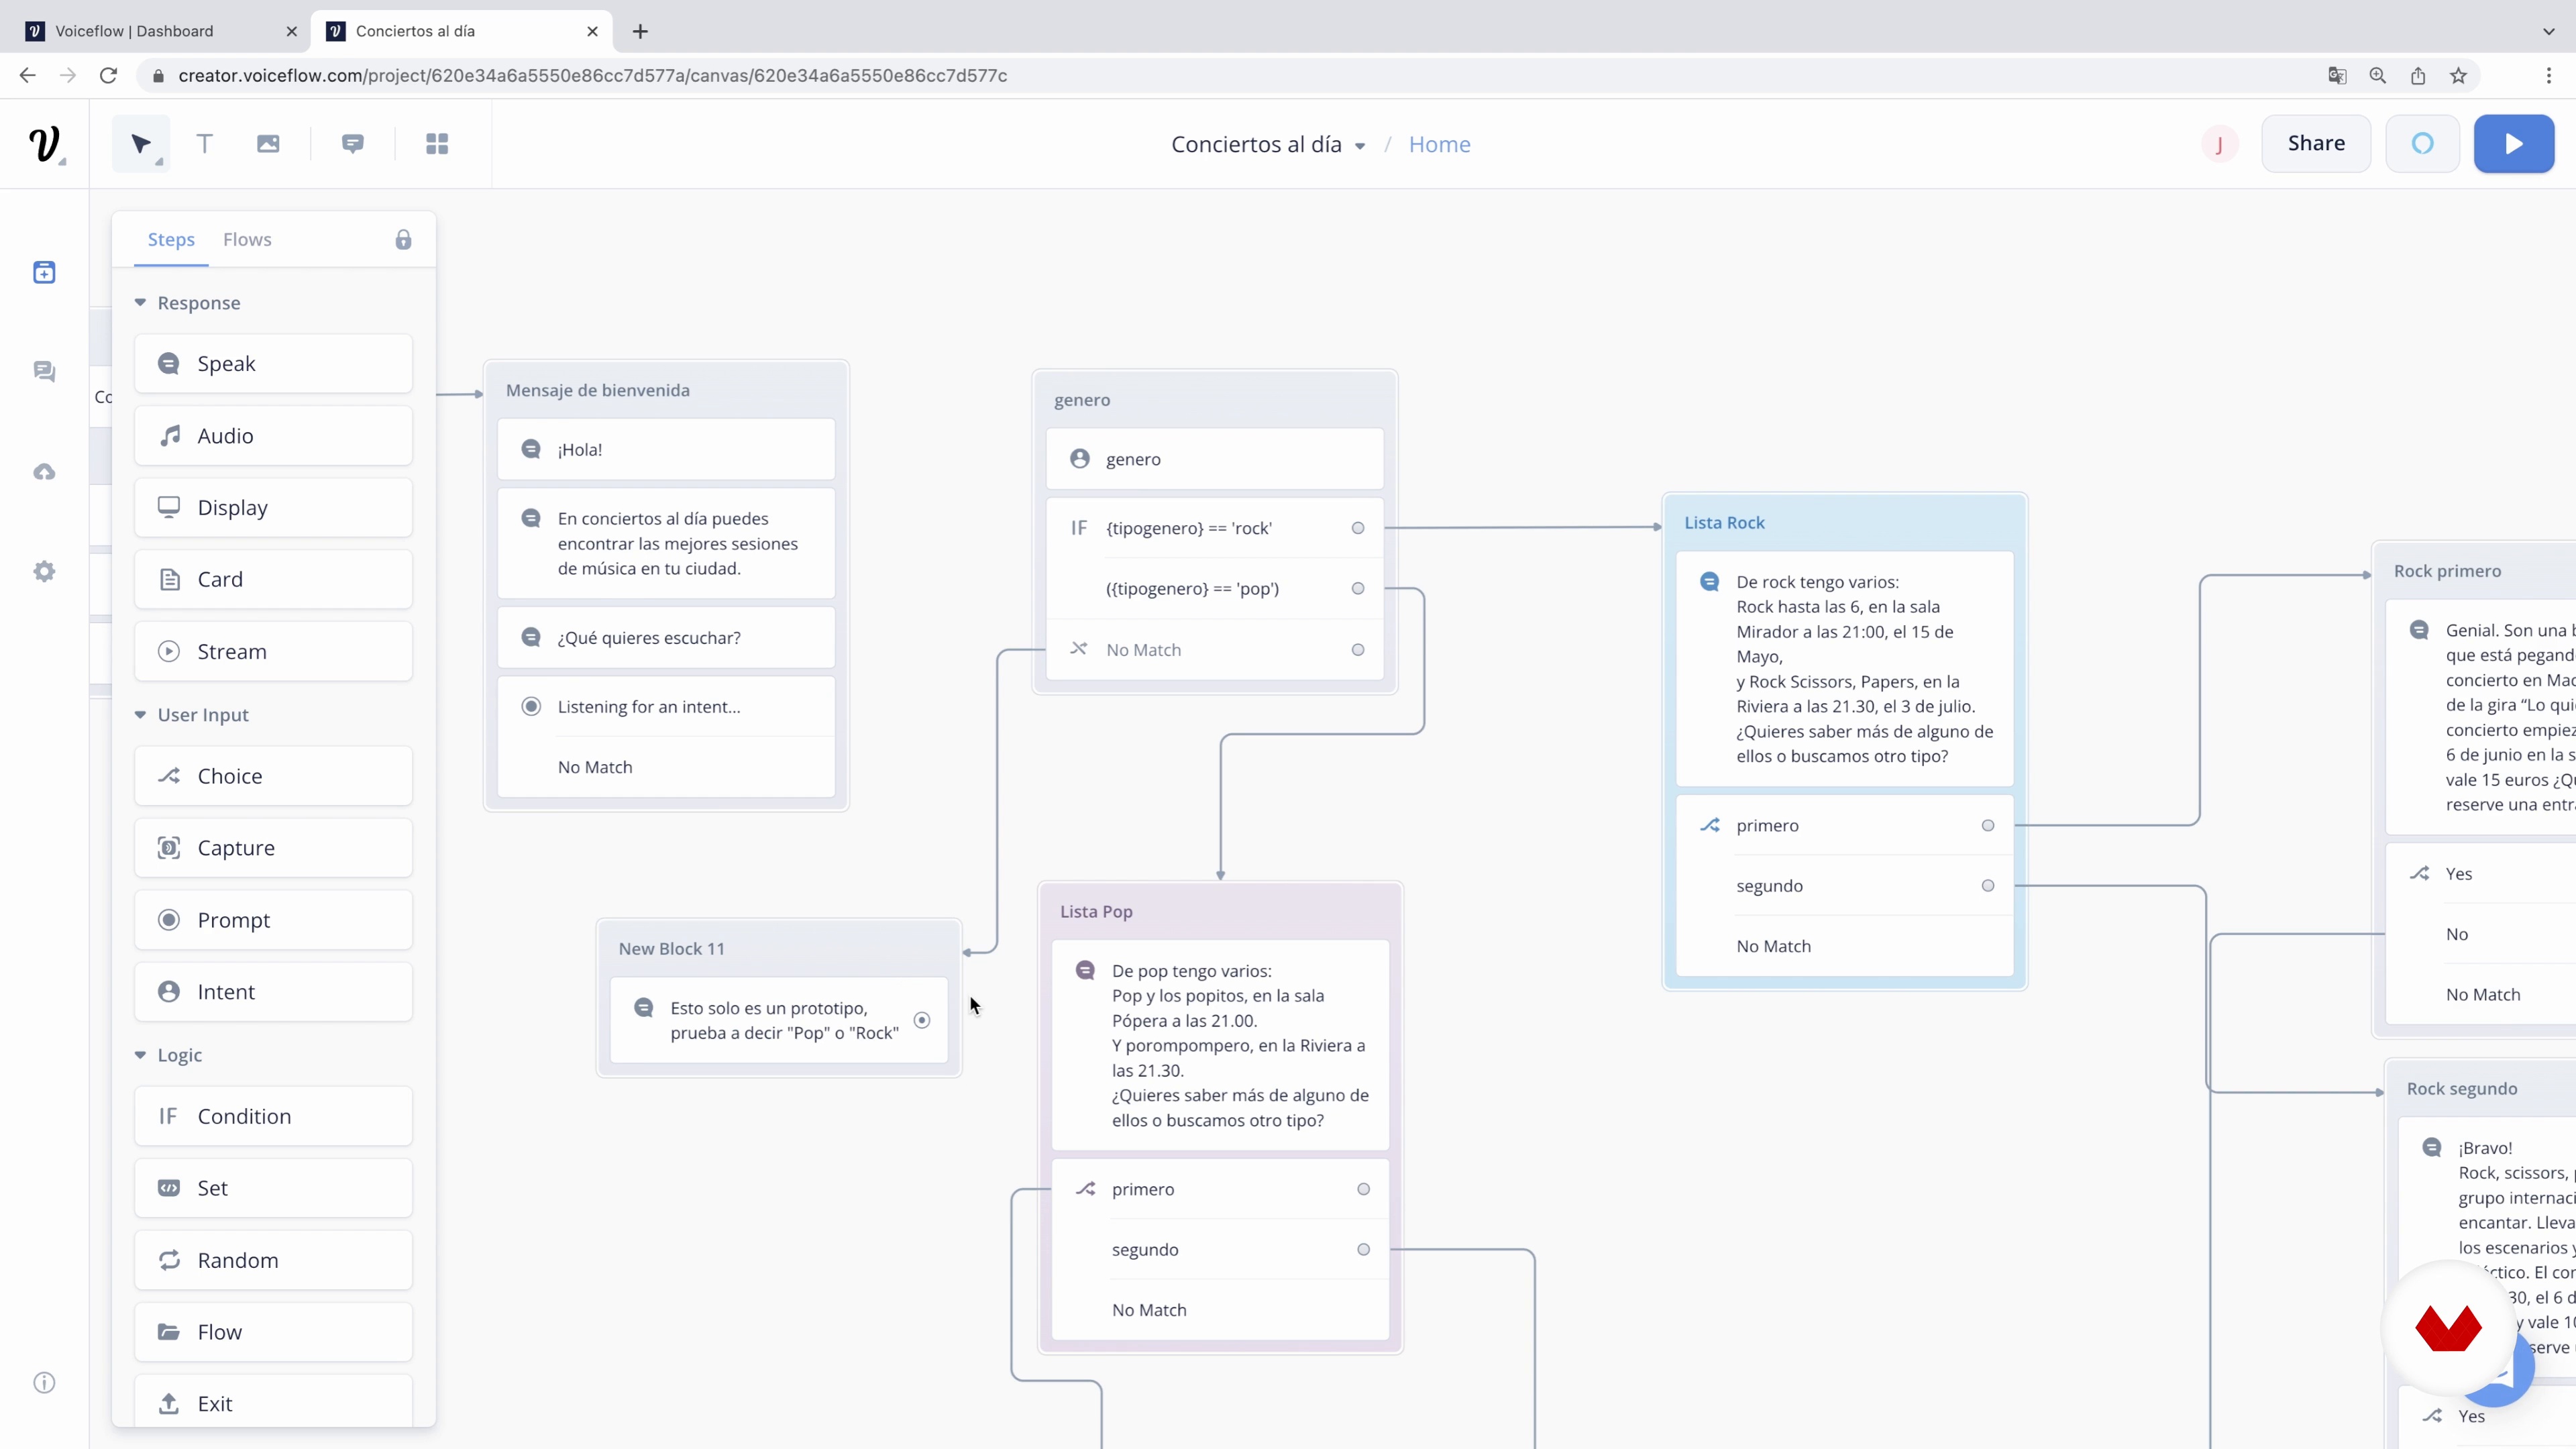Open a new browser tab
The width and height of the screenshot is (2576, 1449).
pyautogui.click(x=640, y=31)
